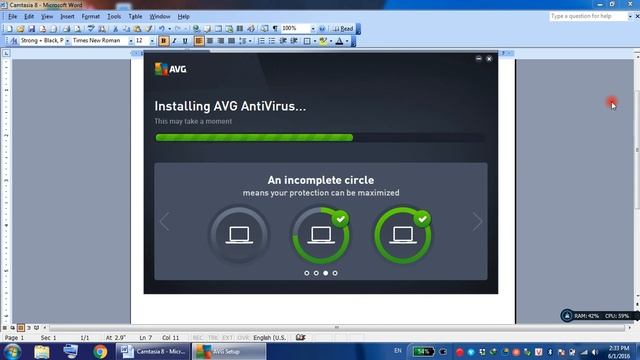Expand the line spacing dropdown arrow

250,41
